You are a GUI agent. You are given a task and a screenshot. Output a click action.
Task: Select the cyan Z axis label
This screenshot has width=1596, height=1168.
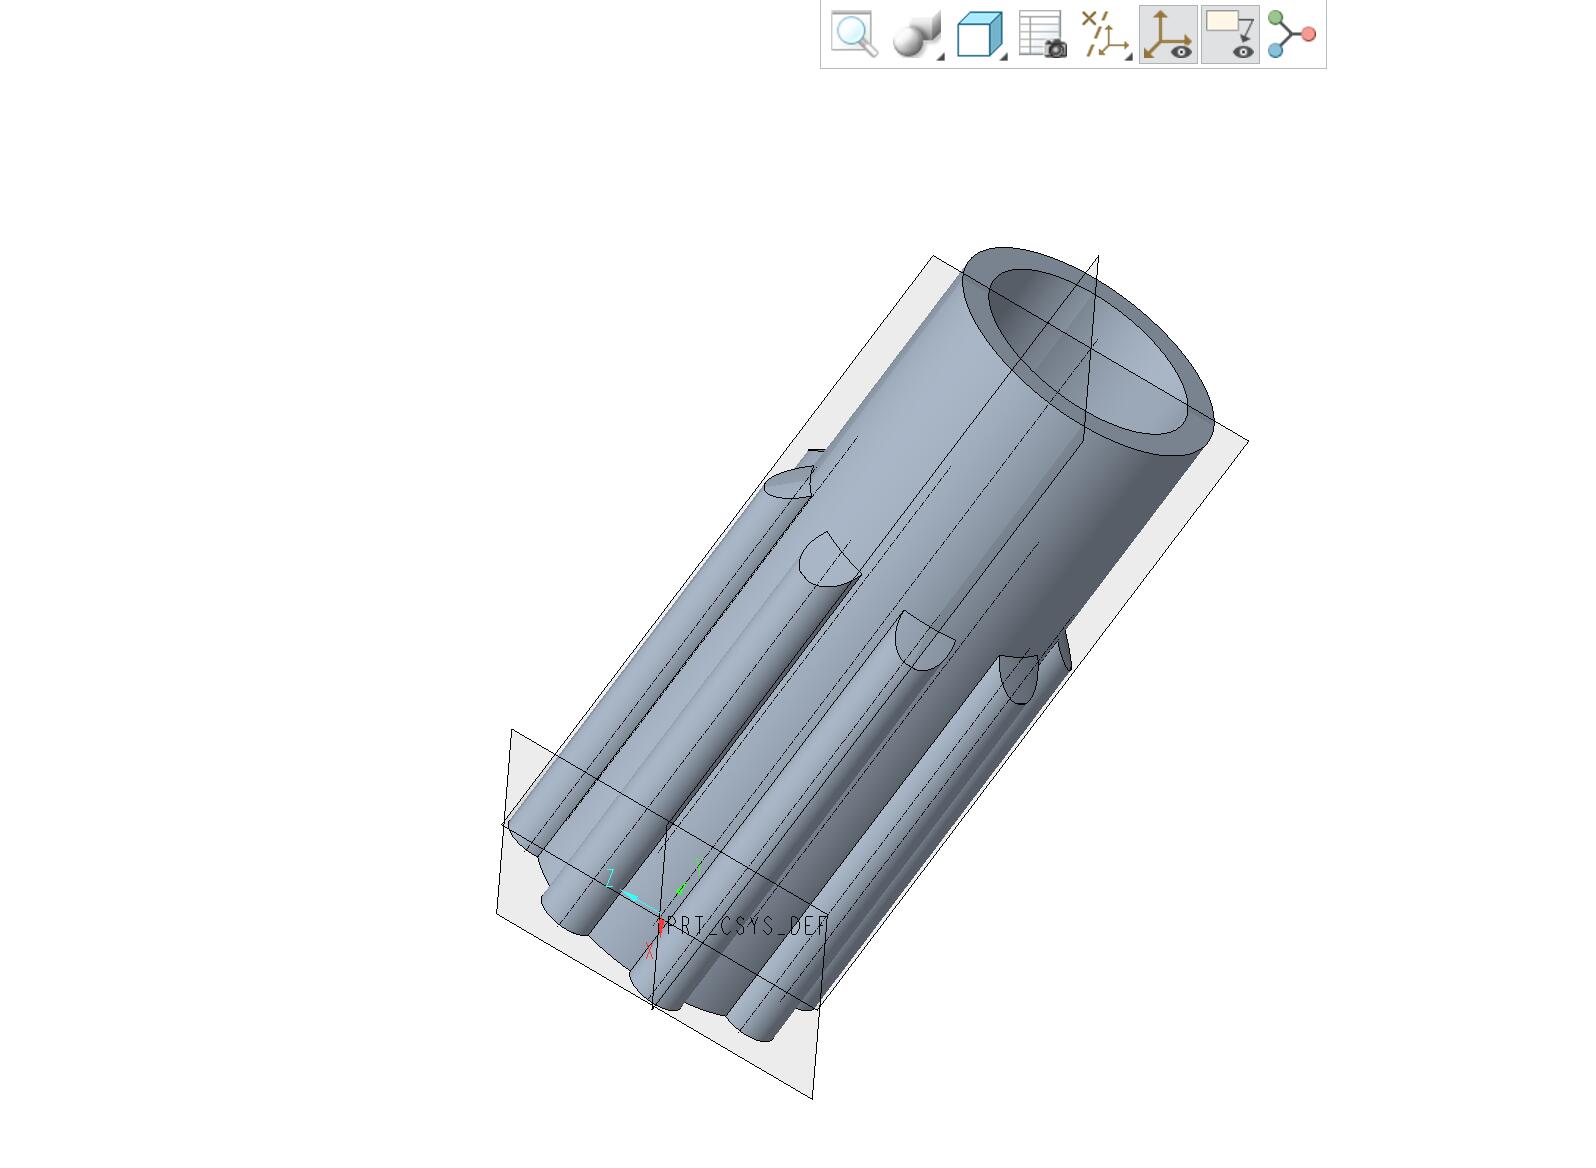point(609,878)
